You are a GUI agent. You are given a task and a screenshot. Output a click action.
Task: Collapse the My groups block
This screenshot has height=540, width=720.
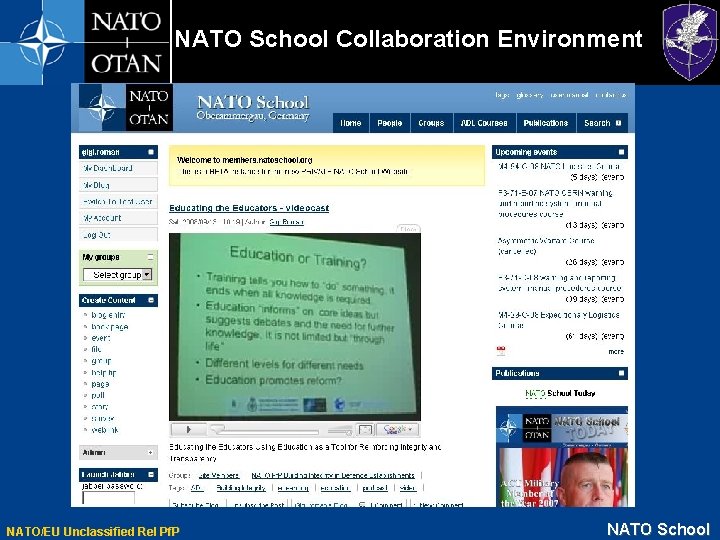coord(150,257)
